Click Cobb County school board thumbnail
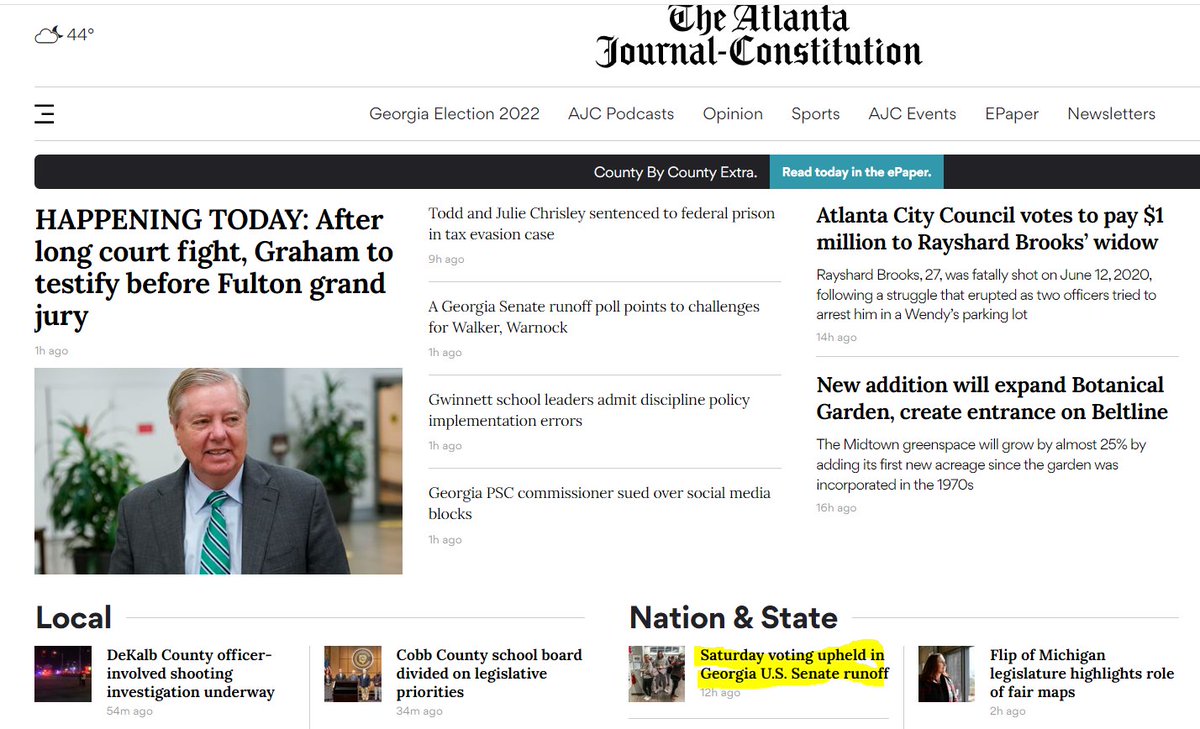The image size is (1200, 729). point(353,674)
